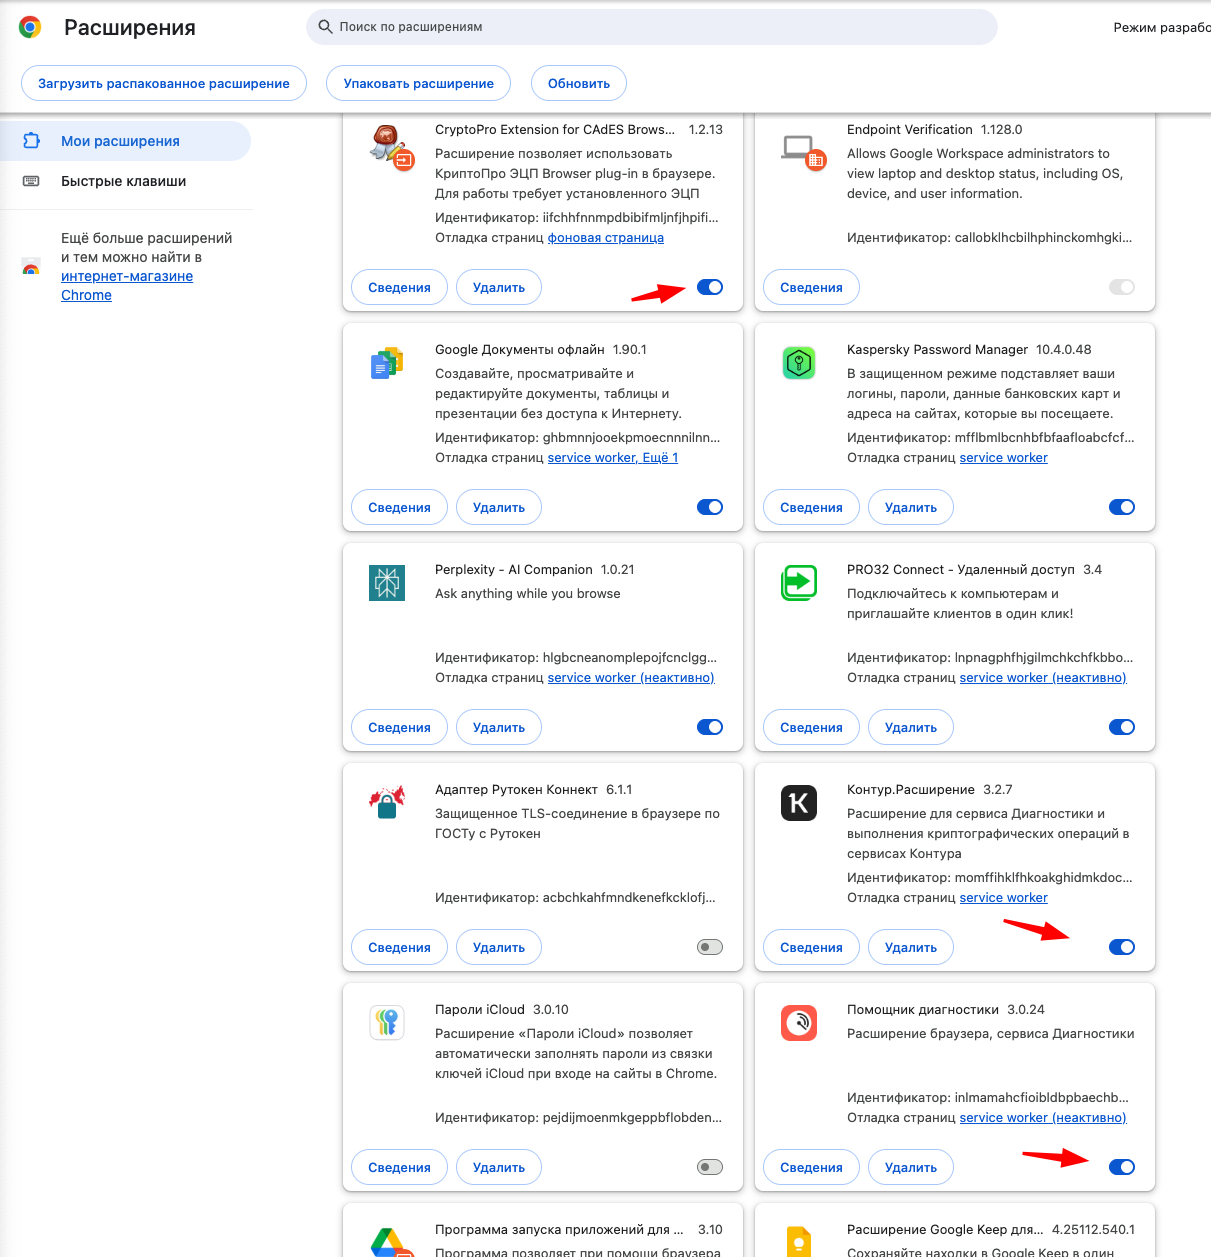Click Удалить for Помощник диагностики
The height and width of the screenshot is (1257, 1211).
(911, 1167)
